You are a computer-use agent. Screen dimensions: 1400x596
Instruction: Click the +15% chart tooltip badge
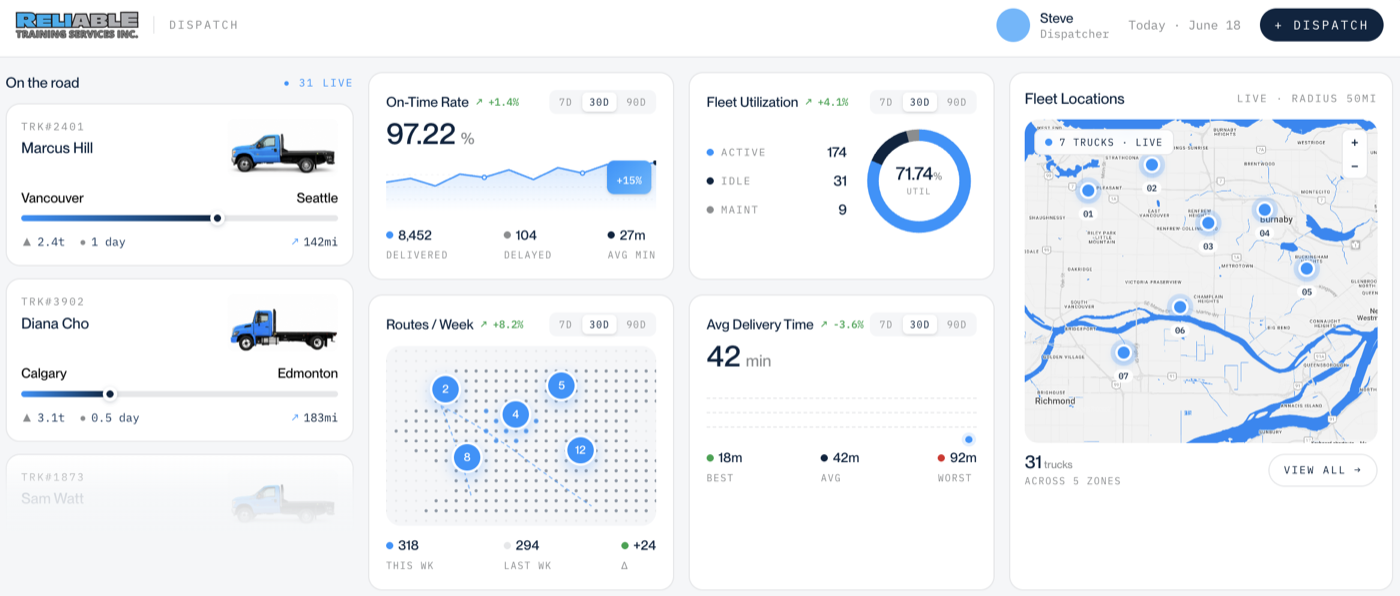[629, 179]
